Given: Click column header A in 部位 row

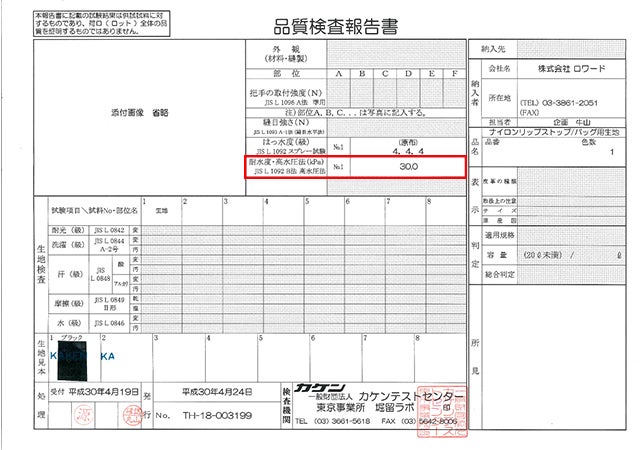Looking at the screenshot, I should [338, 74].
